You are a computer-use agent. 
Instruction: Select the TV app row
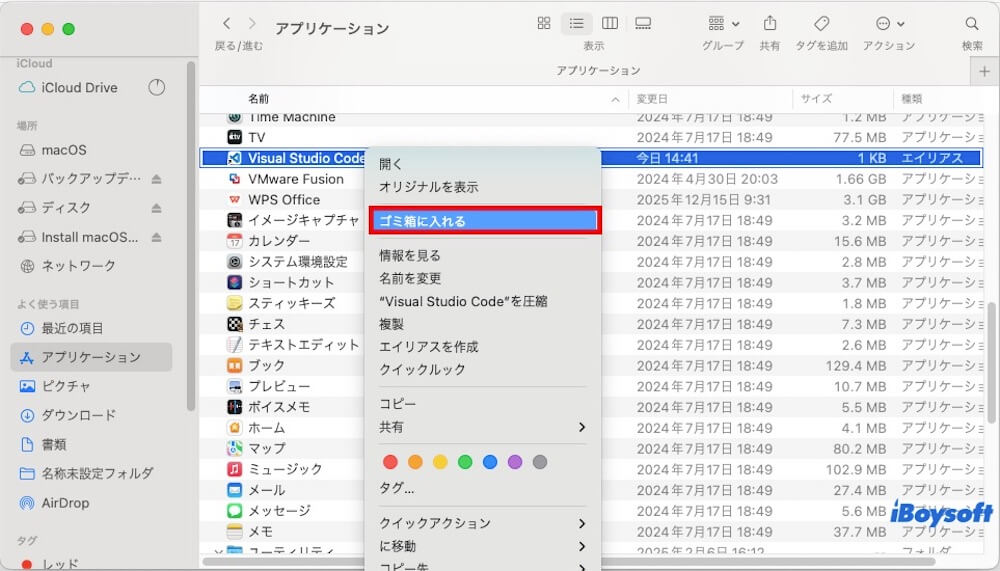point(591,137)
